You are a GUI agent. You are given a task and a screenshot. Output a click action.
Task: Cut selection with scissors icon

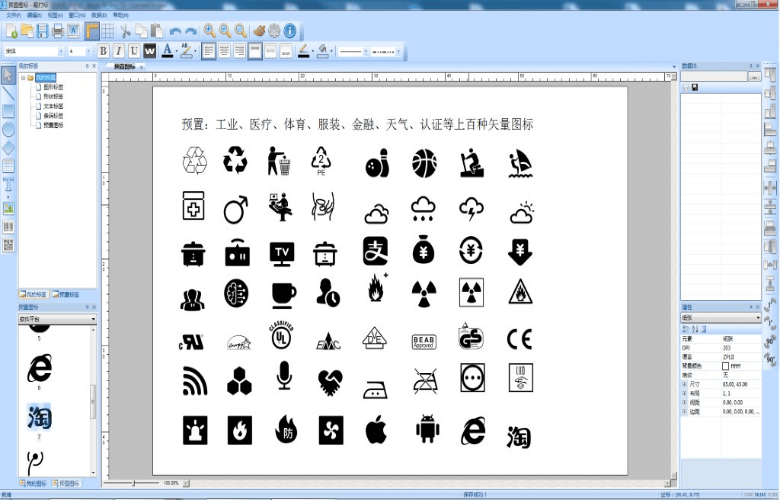125,31
